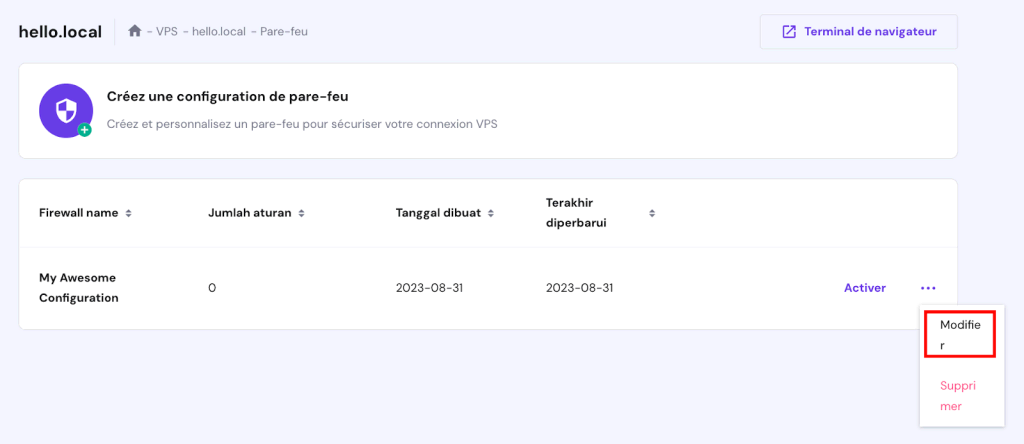Click the hello.local page title
Image resolution: width=1024 pixels, height=444 pixels.
60,31
